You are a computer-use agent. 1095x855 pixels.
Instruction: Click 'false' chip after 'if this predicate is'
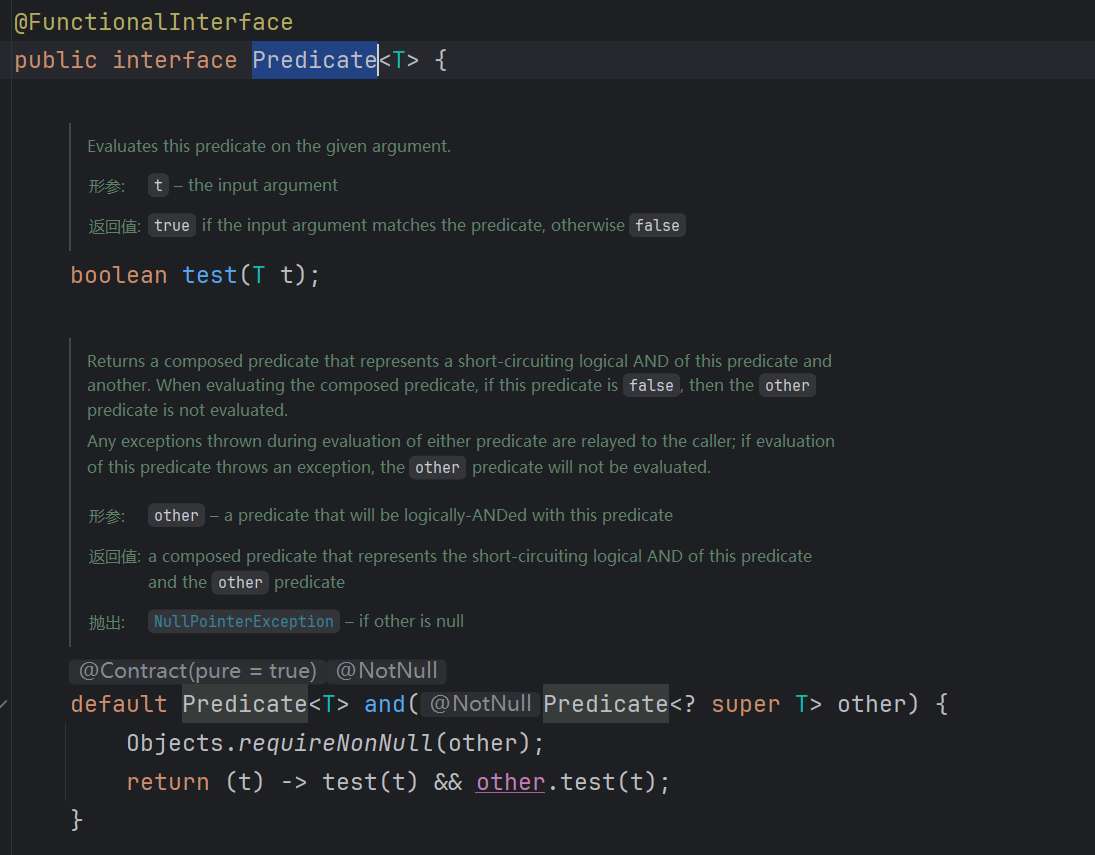[x=651, y=386]
